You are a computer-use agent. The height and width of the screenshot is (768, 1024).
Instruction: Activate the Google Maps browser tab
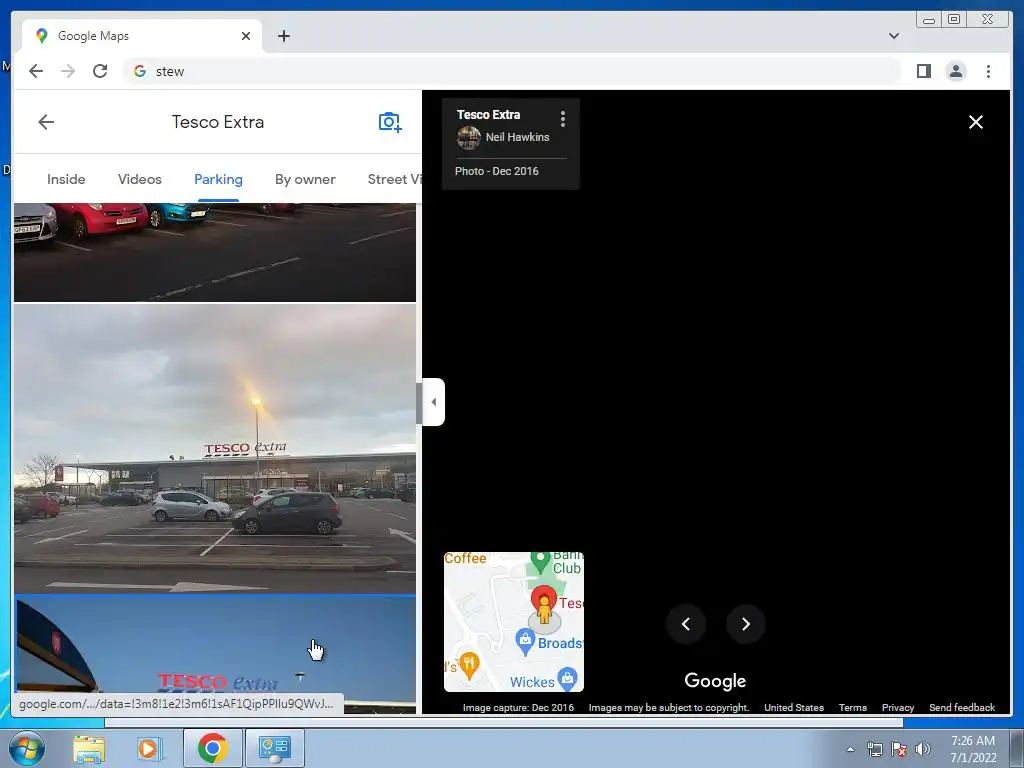coord(142,36)
